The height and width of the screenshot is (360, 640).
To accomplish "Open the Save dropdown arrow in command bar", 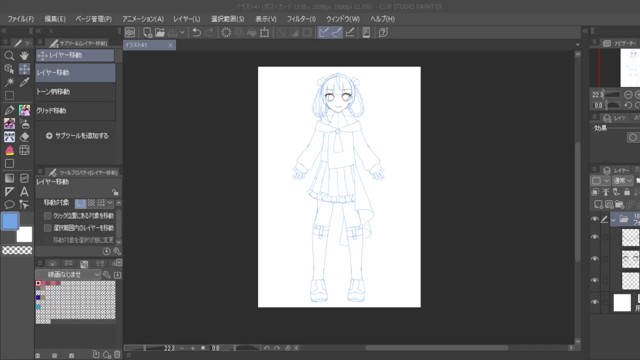I will click(182, 33).
